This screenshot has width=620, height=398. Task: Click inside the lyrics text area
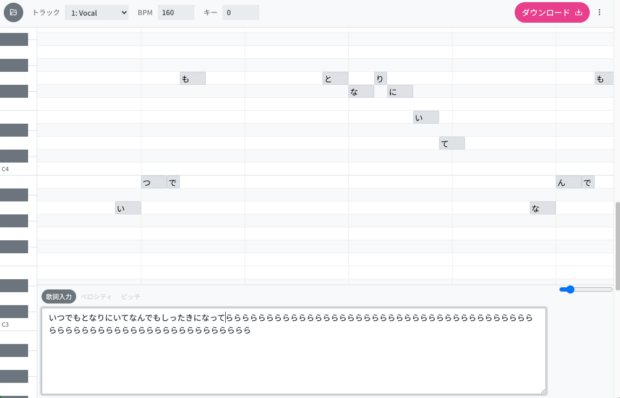pyautogui.click(x=294, y=351)
